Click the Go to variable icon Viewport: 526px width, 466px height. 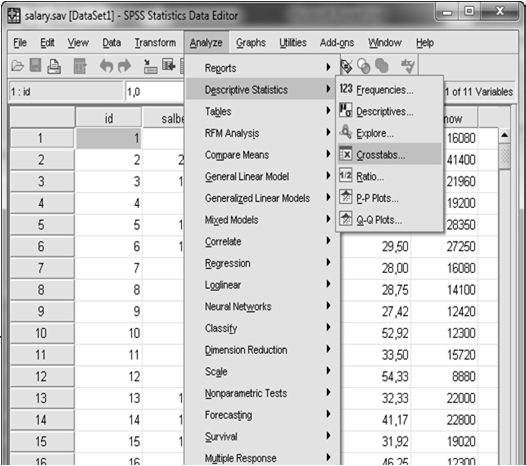coord(168,65)
